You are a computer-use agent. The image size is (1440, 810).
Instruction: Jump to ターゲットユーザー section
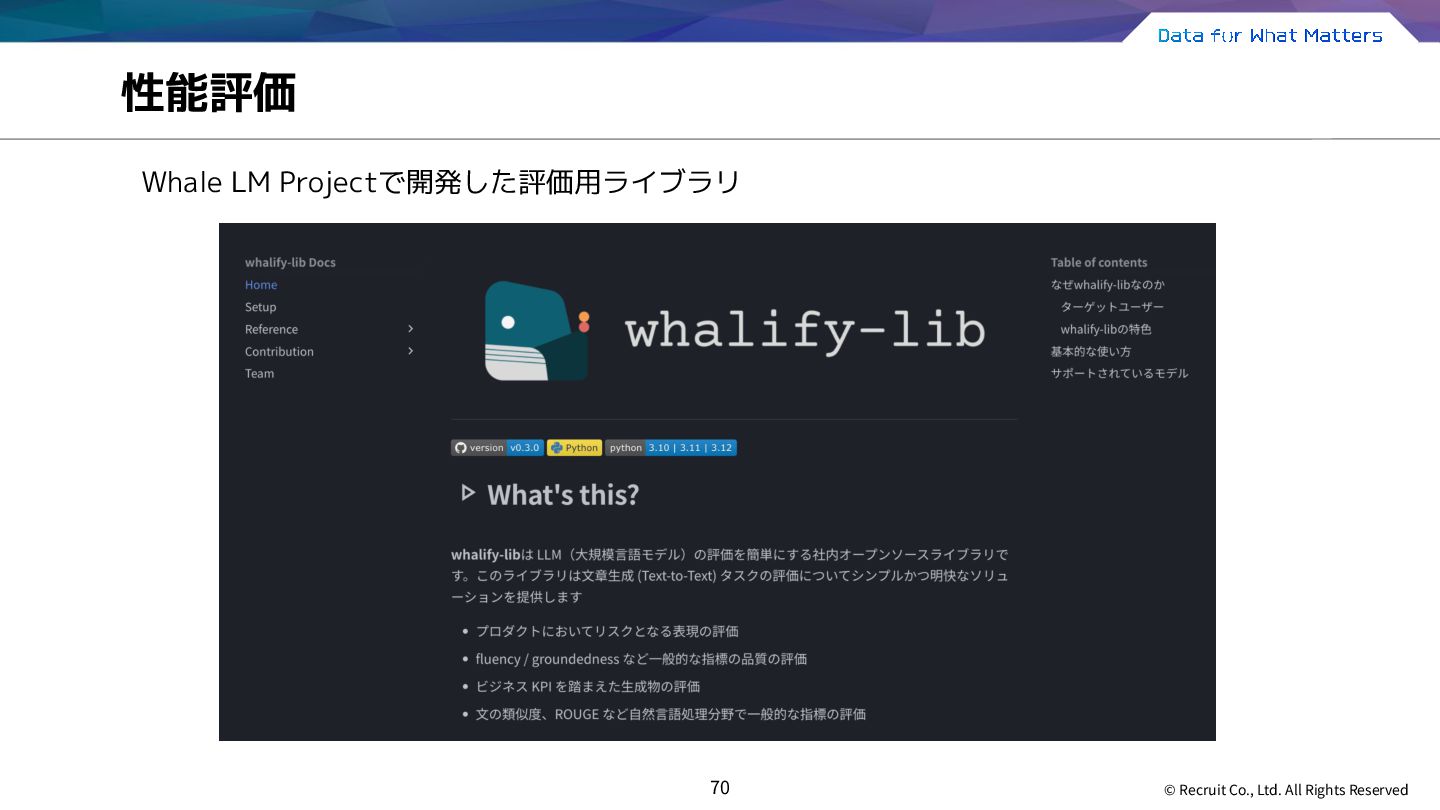1112,307
